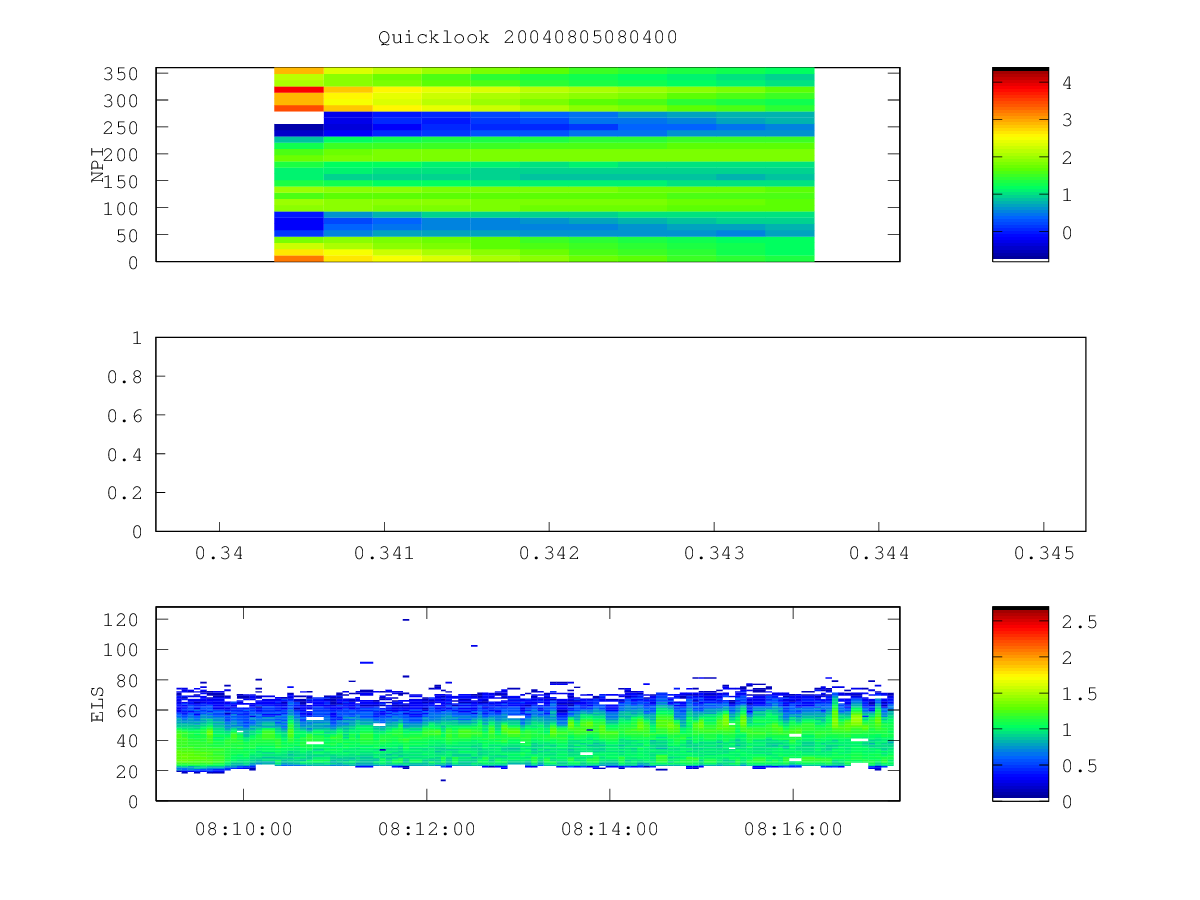Click the 0.342 x-axis tick label
Screen dimensions: 1200x900
coord(548,553)
